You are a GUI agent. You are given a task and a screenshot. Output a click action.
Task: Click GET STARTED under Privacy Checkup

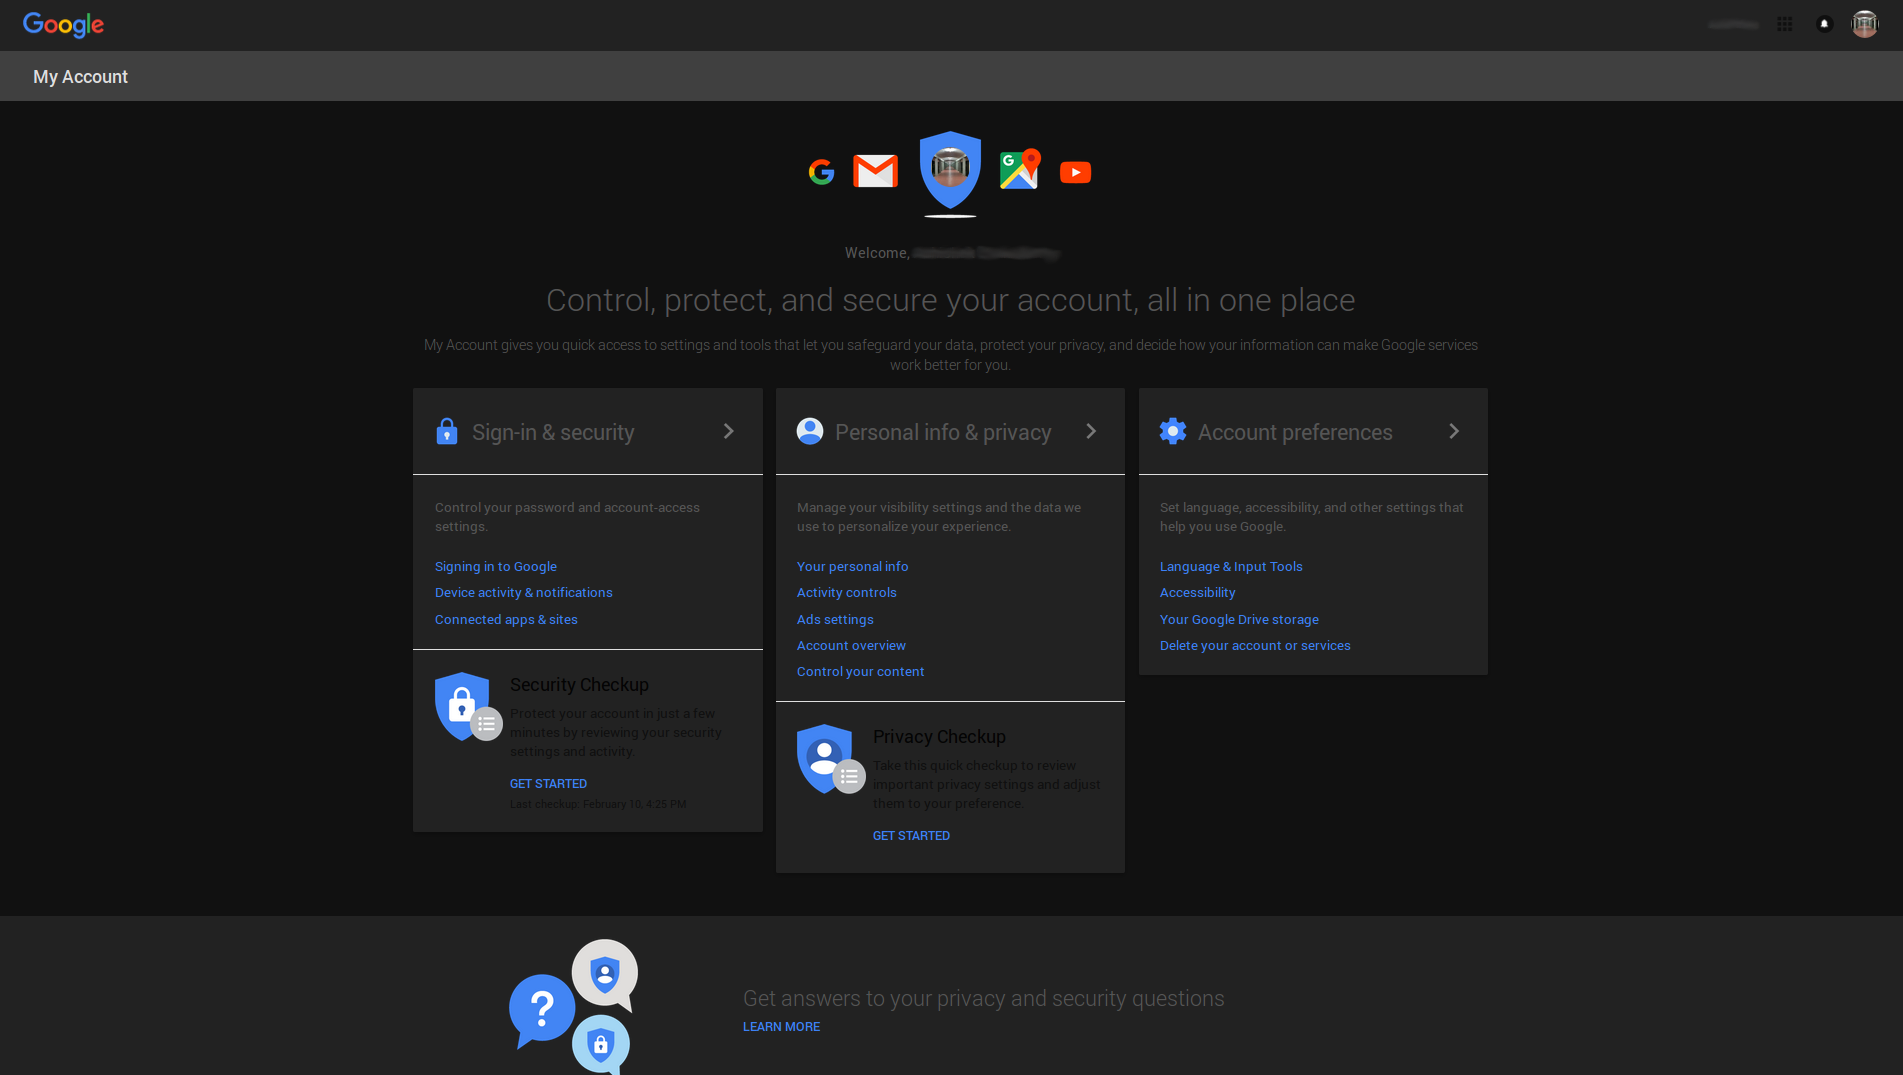click(x=911, y=835)
